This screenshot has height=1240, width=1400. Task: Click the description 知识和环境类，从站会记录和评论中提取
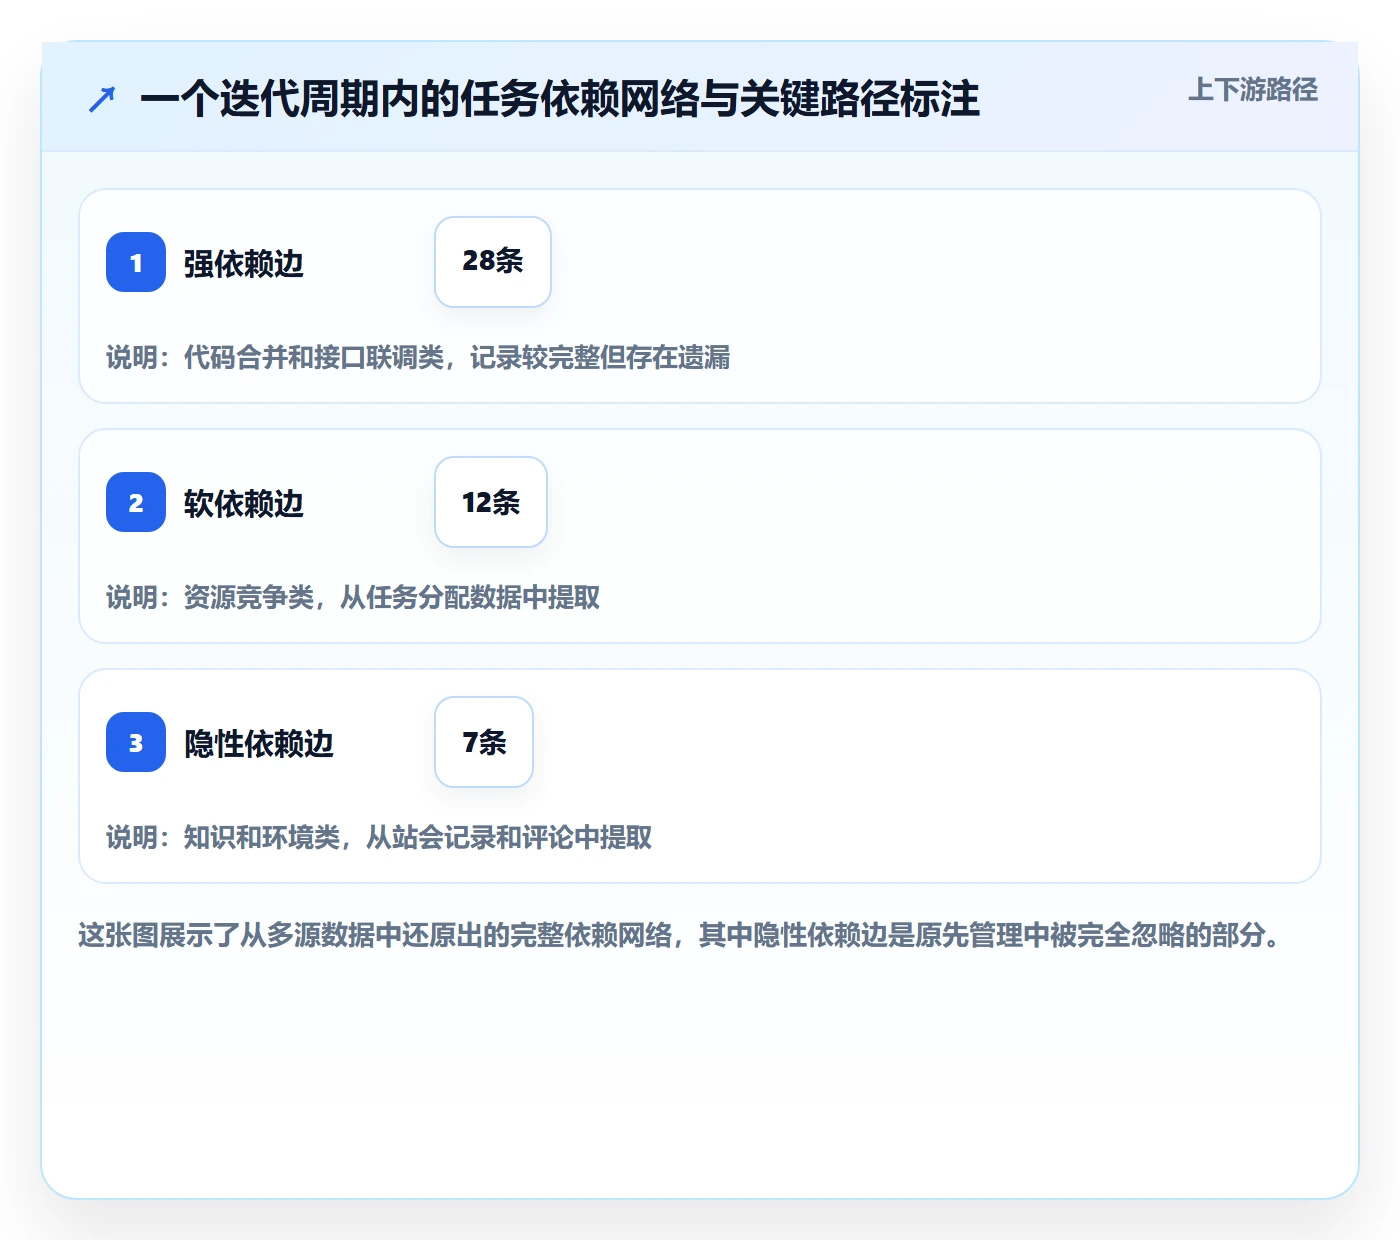tap(418, 838)
